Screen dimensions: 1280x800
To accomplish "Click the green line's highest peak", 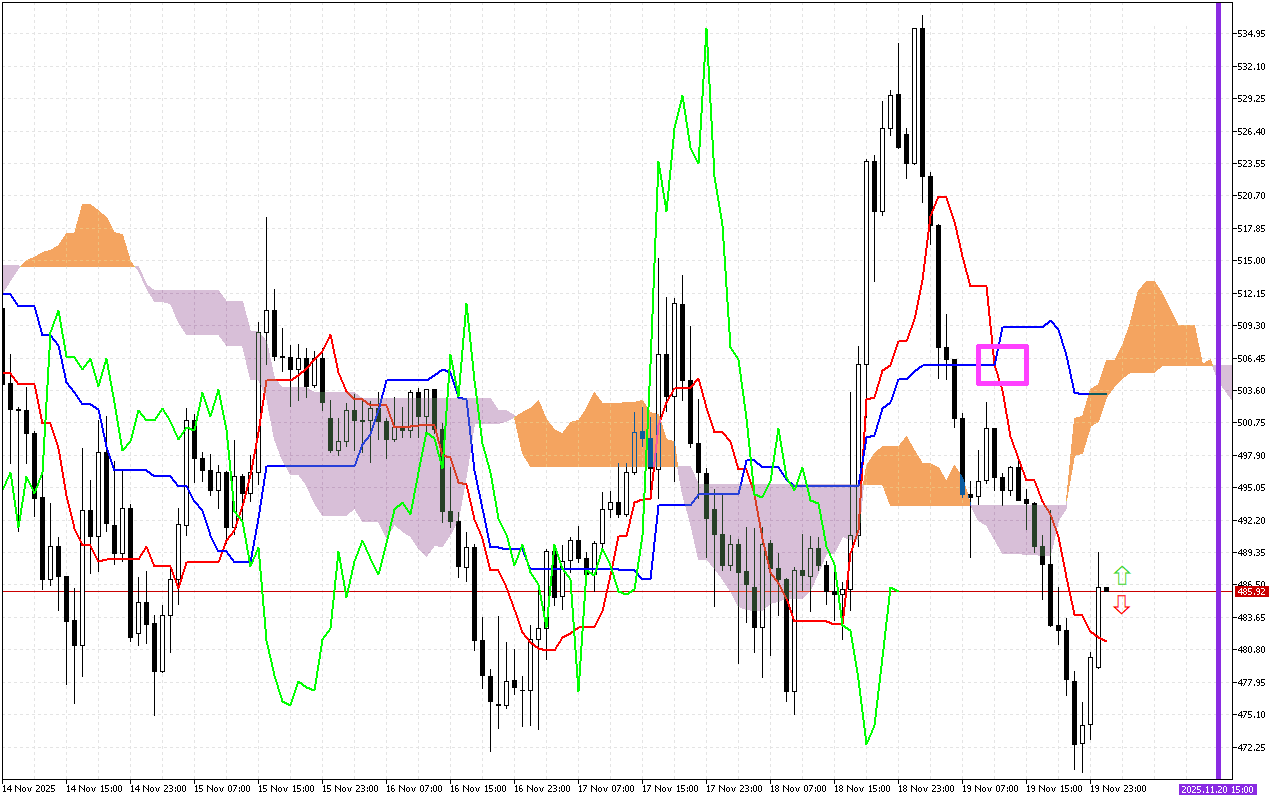I will coord(706,32).
